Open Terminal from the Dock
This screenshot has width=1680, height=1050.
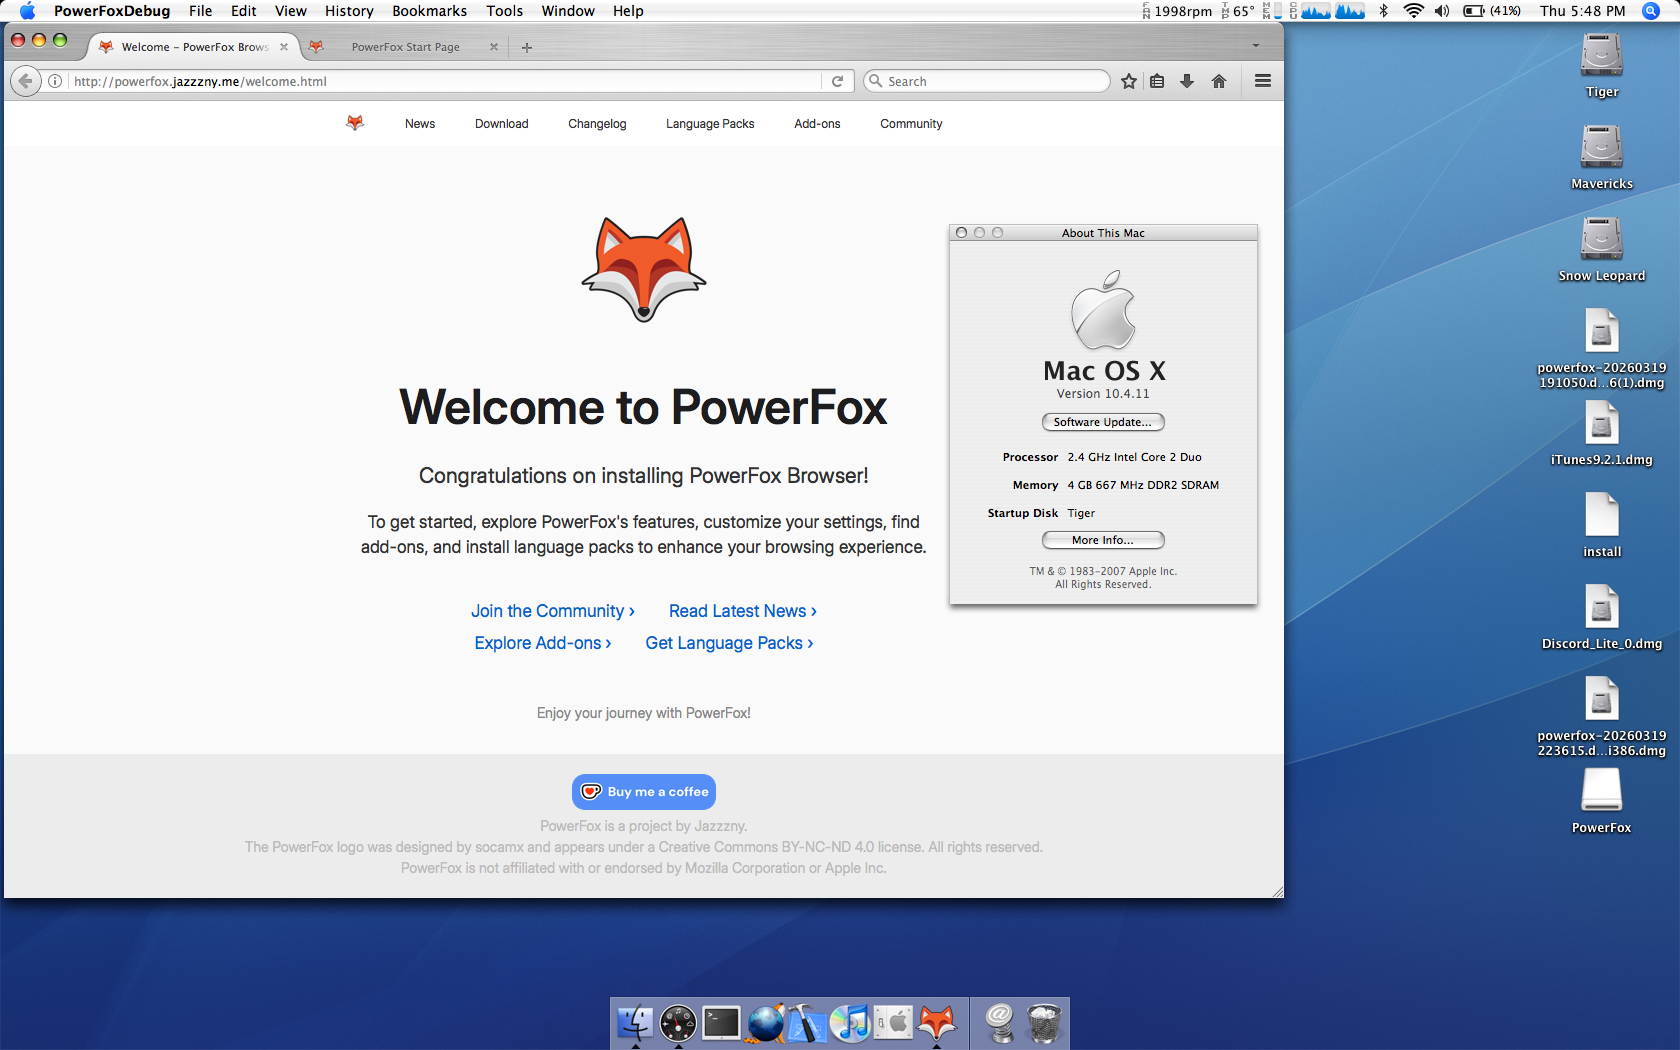(x=721, y=1023)
